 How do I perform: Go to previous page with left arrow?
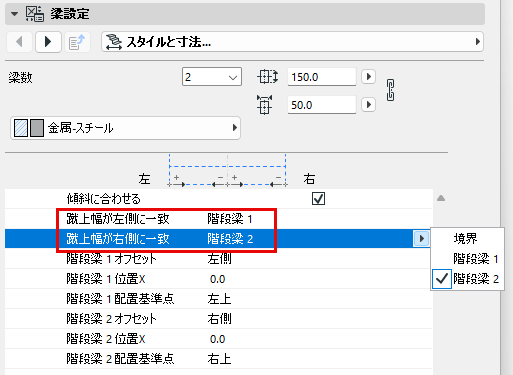click(x=19, y=42)
